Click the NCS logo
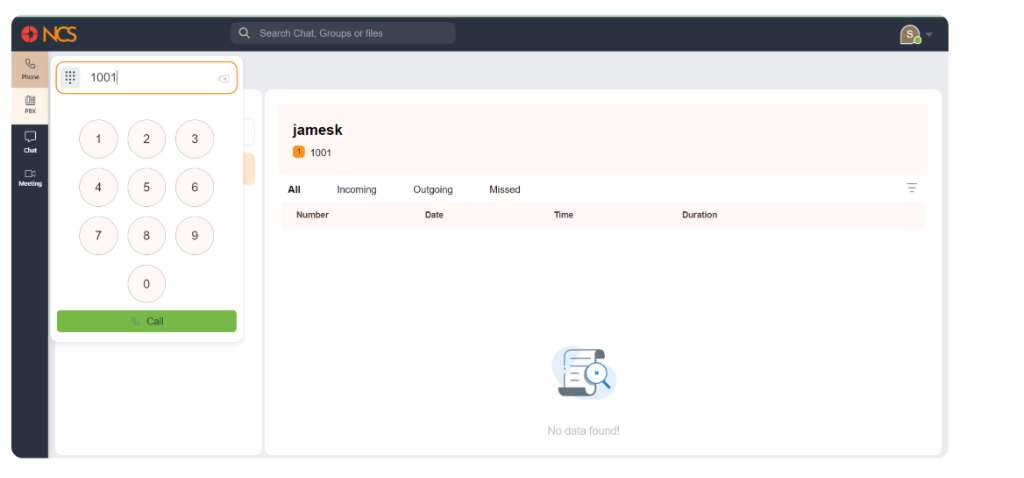The width and height of the screenshot is (1024, 478). (49, 34)
